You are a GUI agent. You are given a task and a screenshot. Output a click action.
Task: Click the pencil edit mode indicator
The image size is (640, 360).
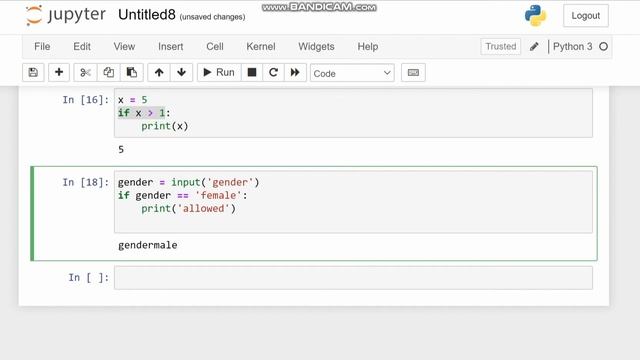(x=534, y=47)
